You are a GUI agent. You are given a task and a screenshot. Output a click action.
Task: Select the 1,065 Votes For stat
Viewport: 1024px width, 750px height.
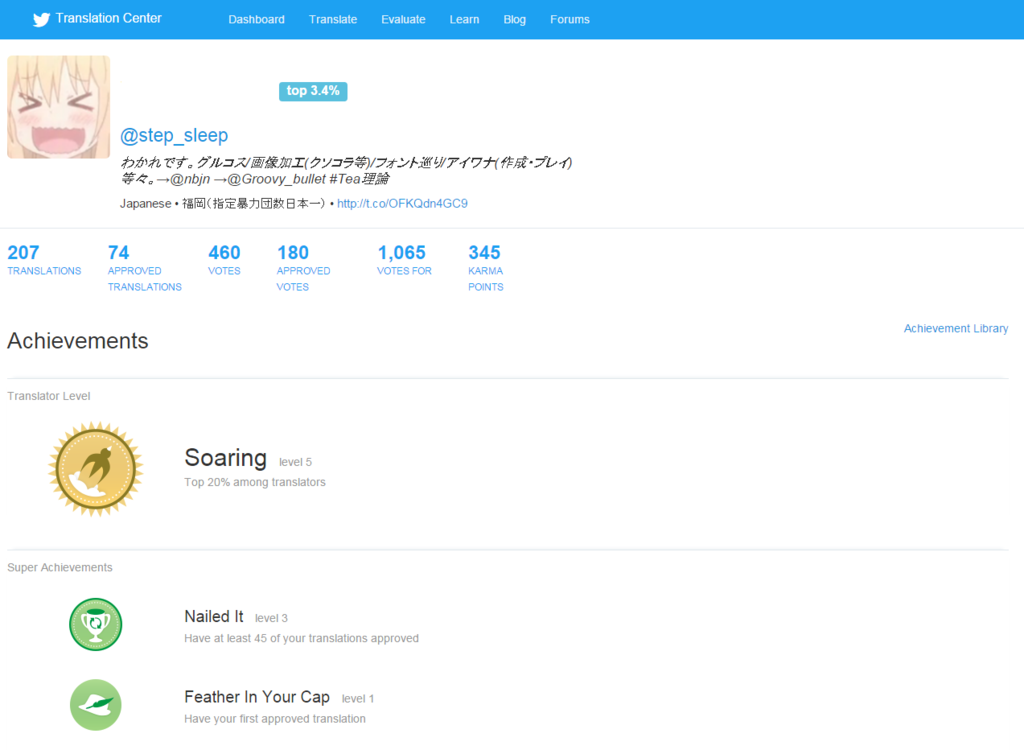pos(404,260)
